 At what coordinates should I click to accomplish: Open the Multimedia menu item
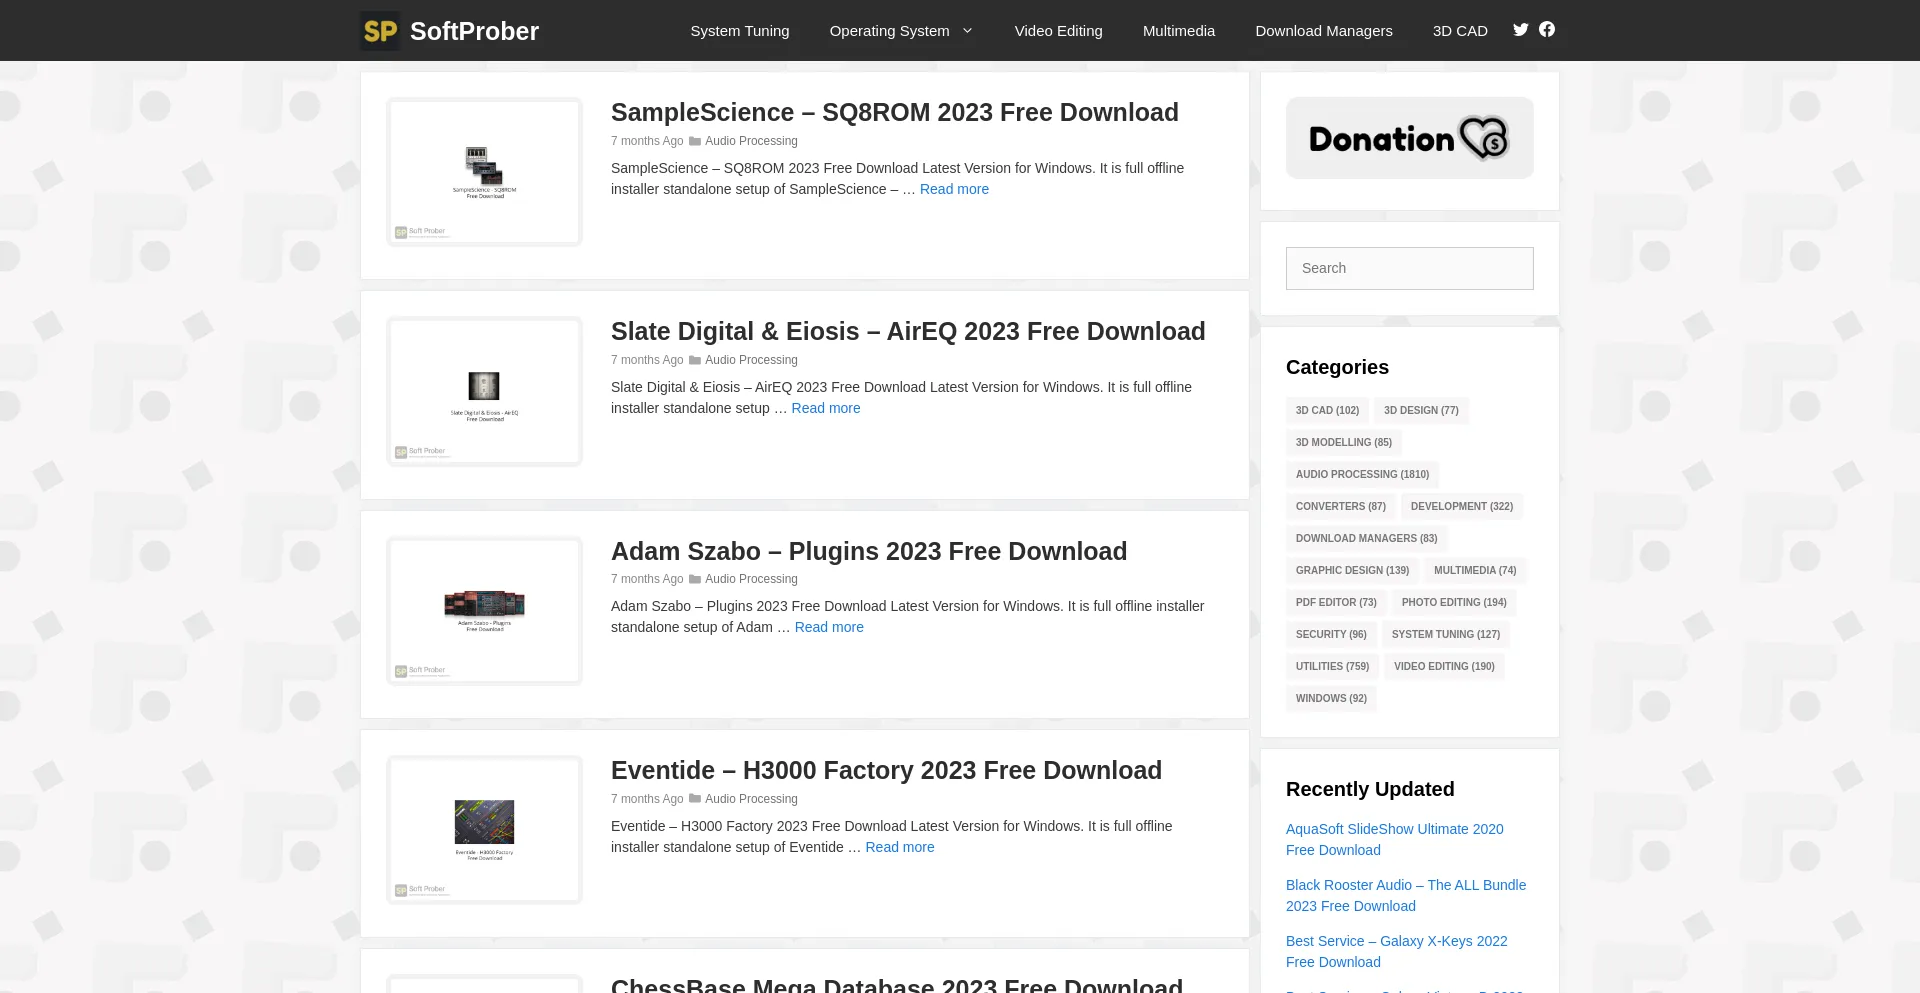[1179, 31]
